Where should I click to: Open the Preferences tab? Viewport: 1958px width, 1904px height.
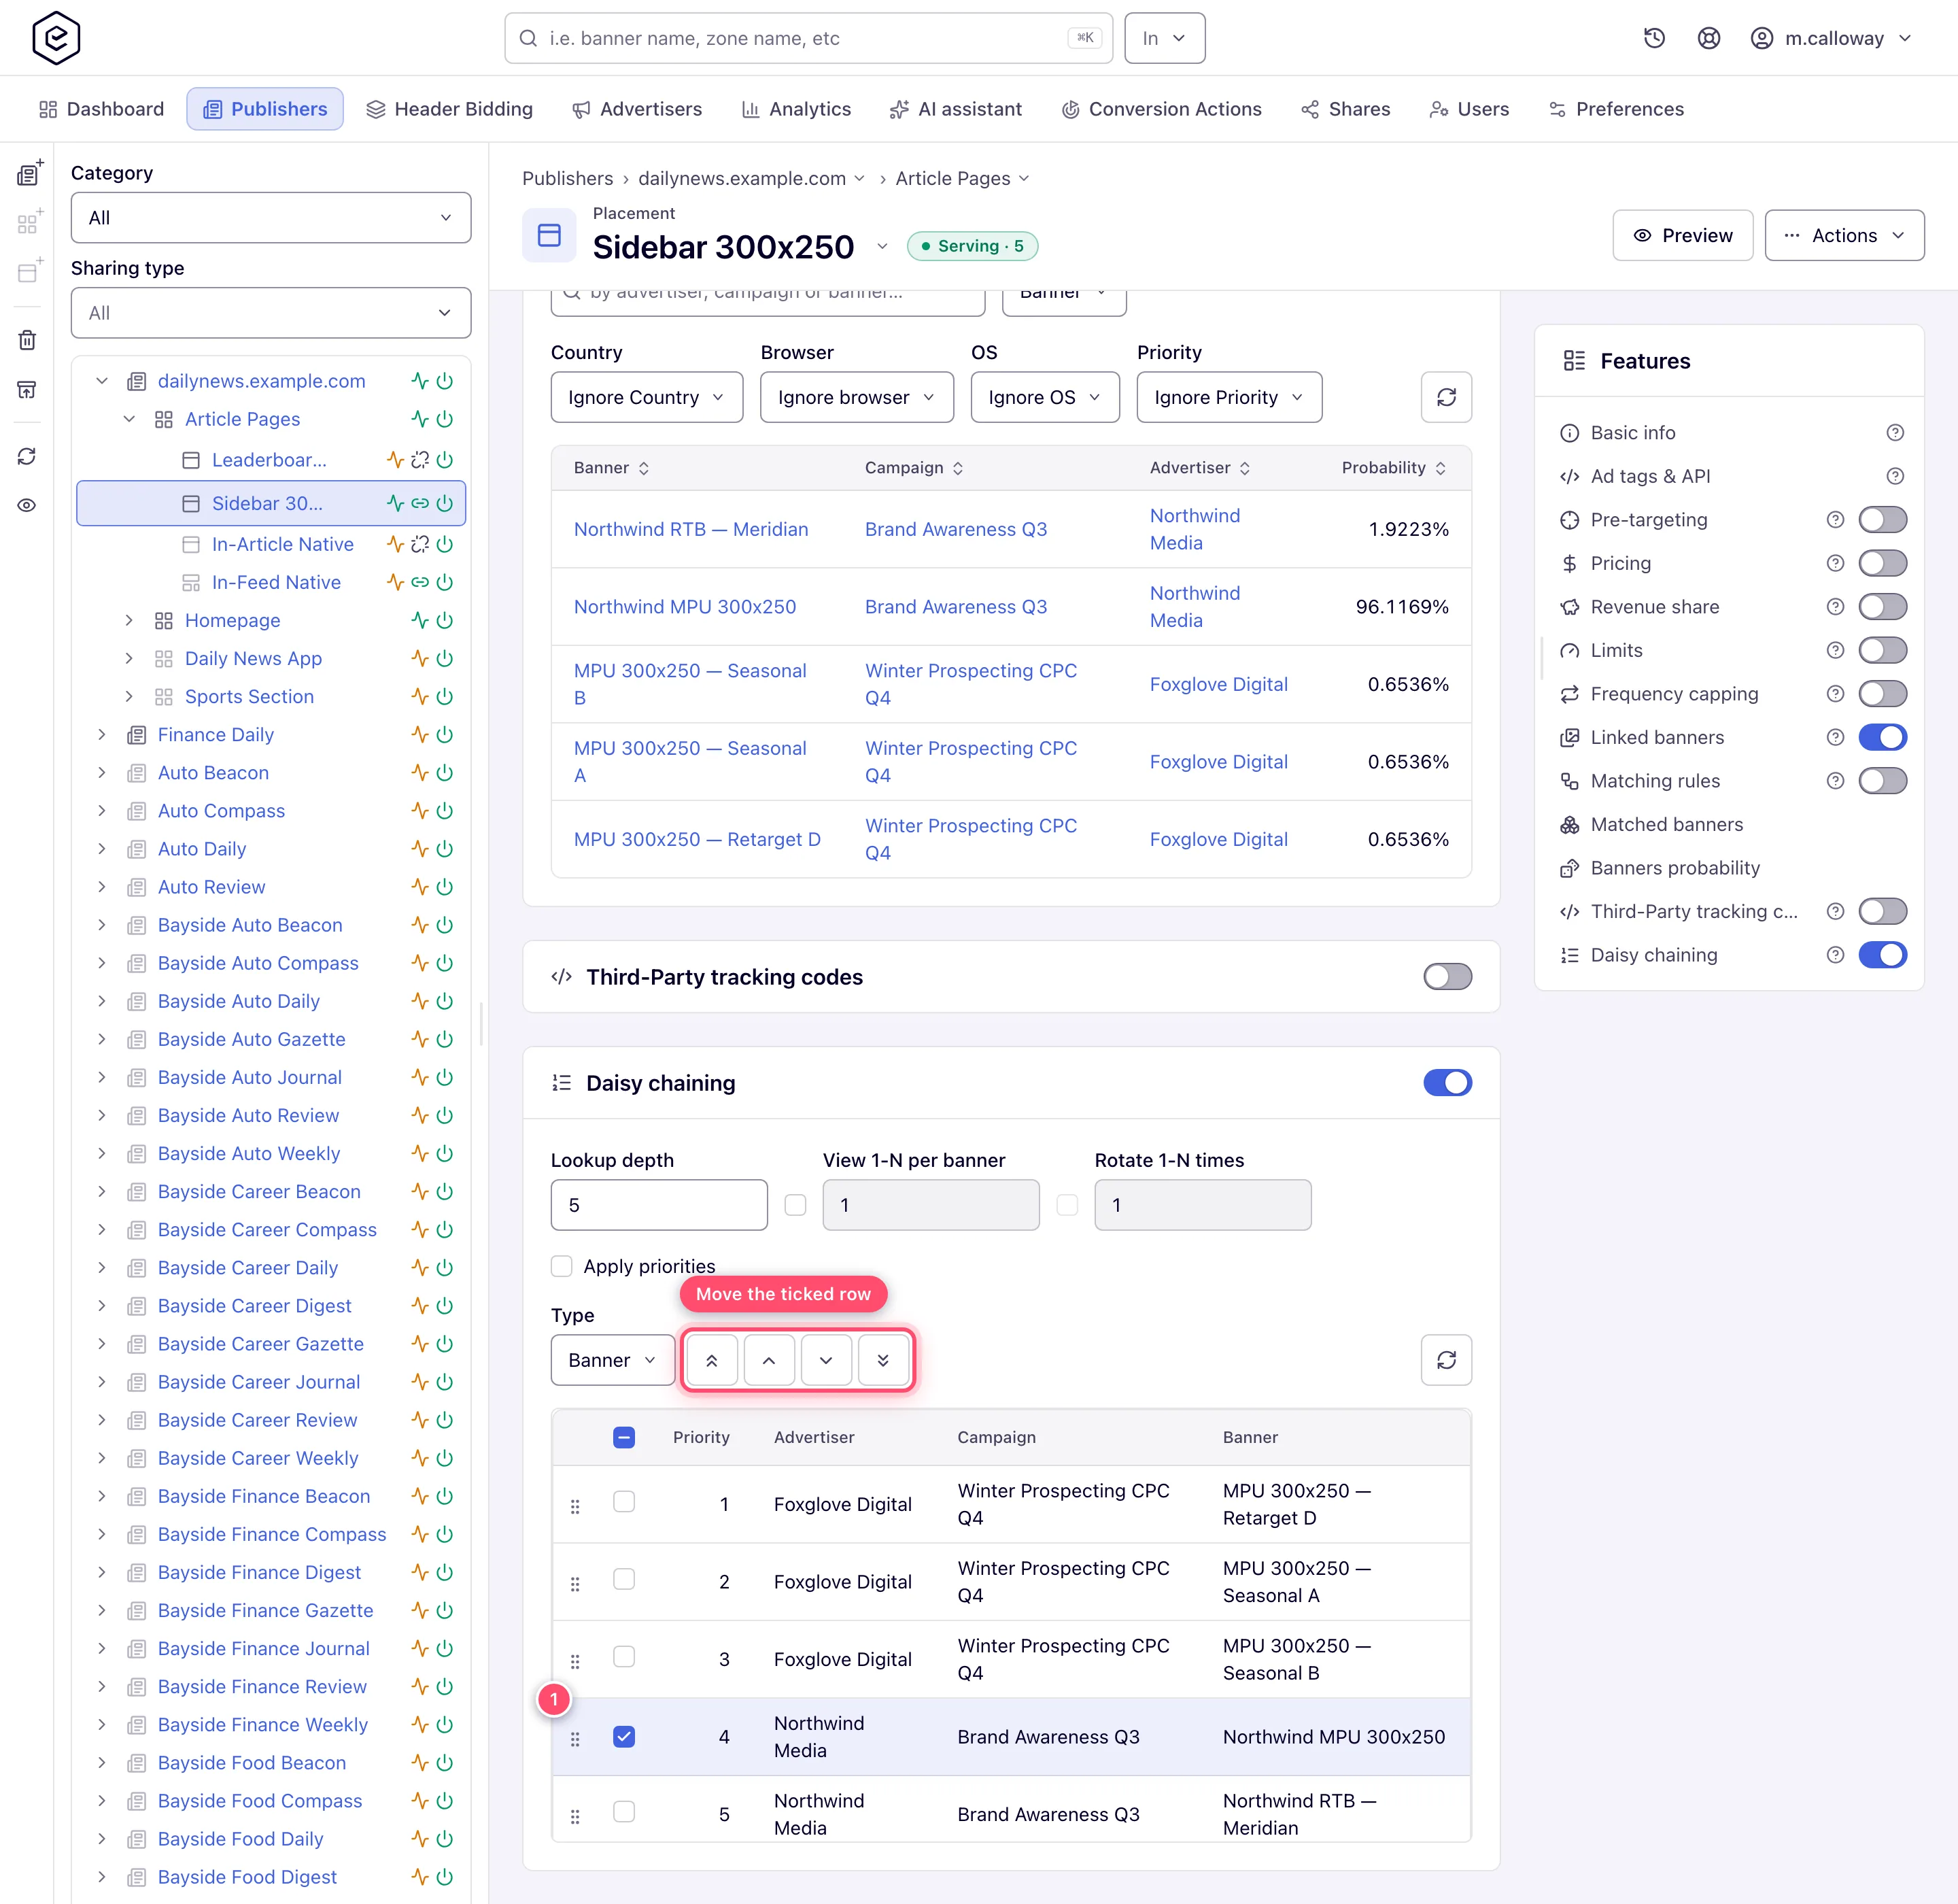(x=1616, y=109)
